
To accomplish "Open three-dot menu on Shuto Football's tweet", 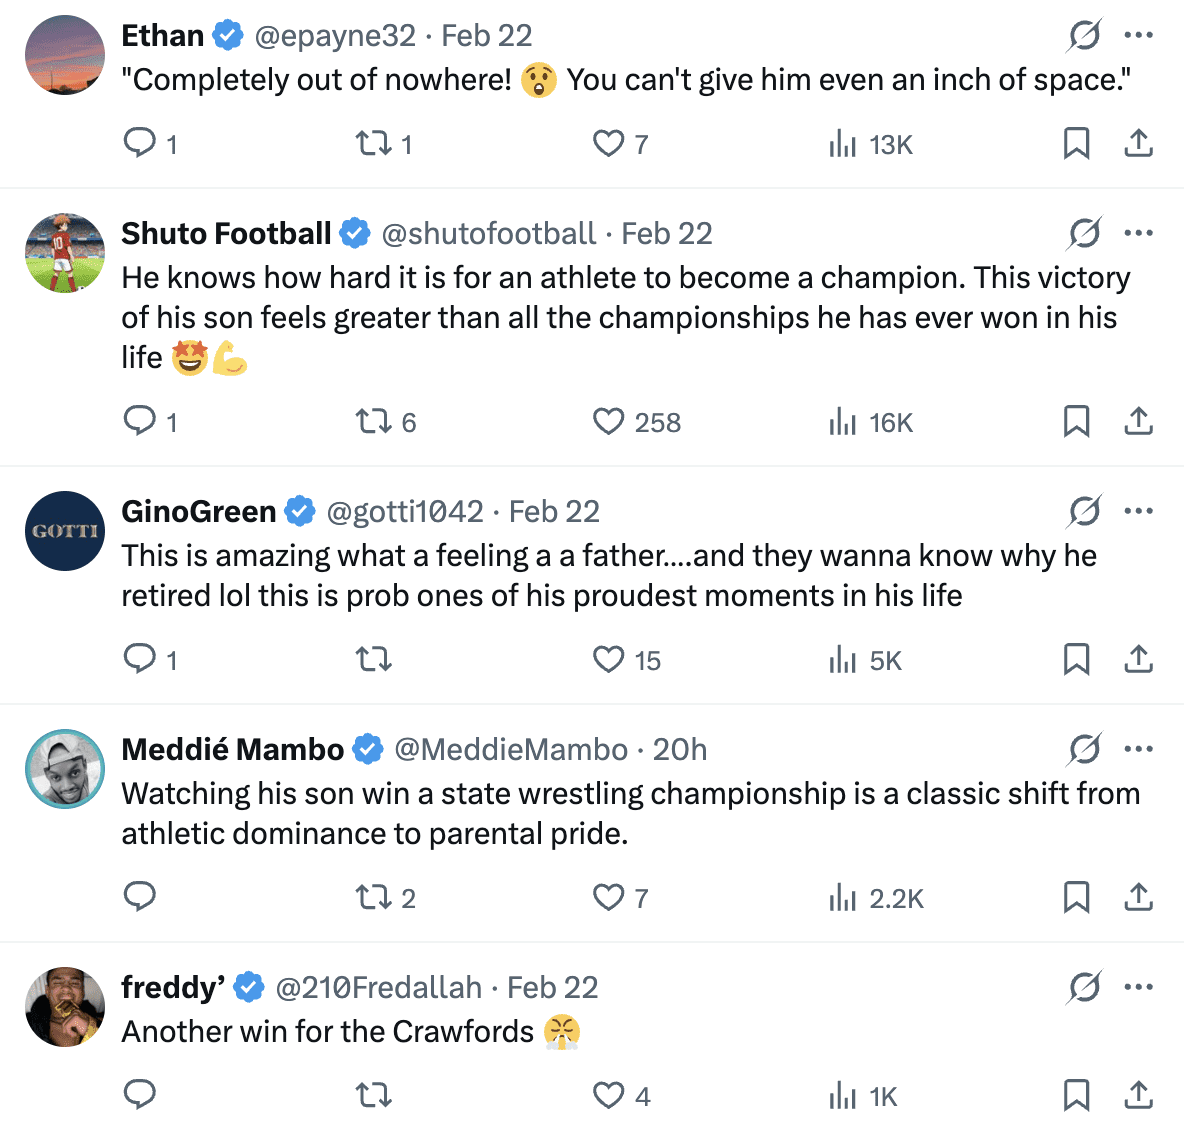I will click(1138, 233).
